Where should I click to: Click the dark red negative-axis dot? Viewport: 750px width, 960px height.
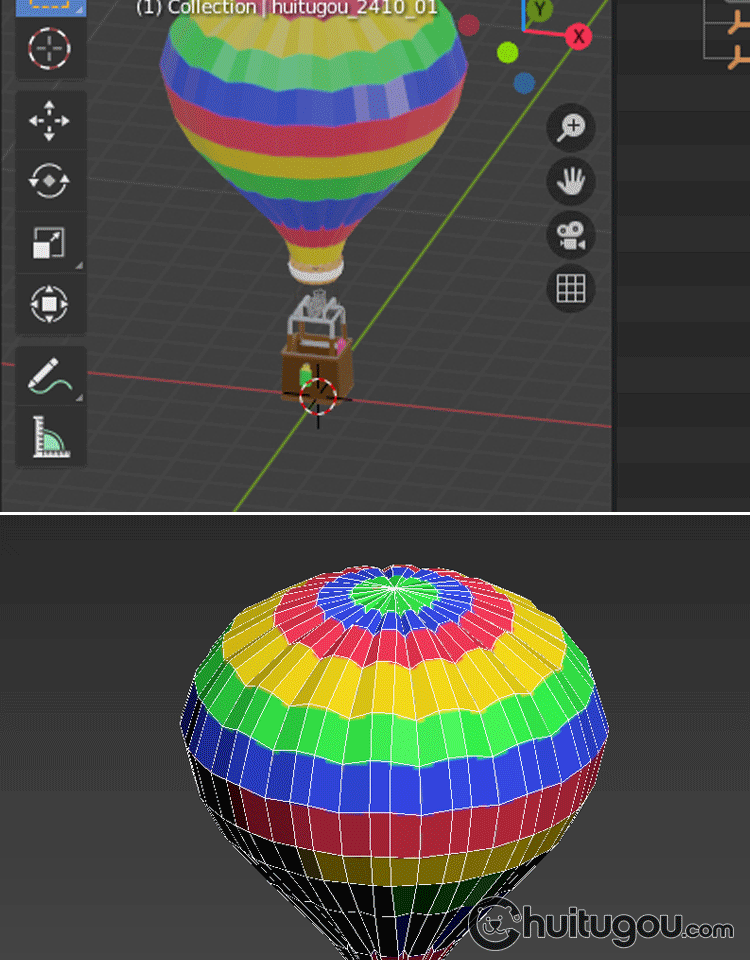pyautogui.click(x=468, y=25)
